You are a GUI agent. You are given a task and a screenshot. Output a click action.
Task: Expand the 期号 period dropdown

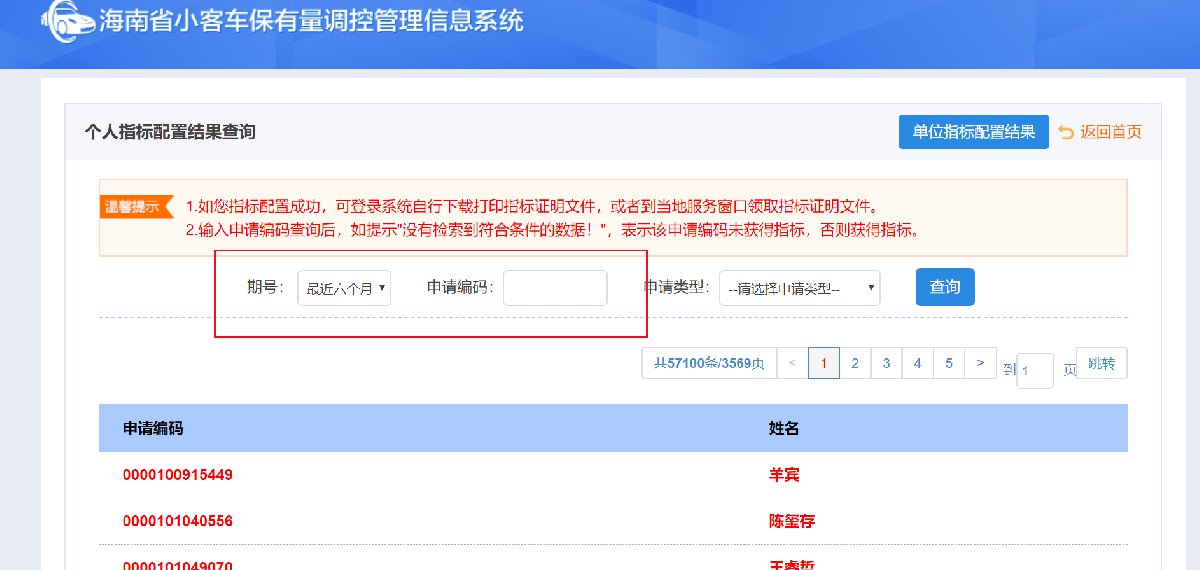(345, 288)
